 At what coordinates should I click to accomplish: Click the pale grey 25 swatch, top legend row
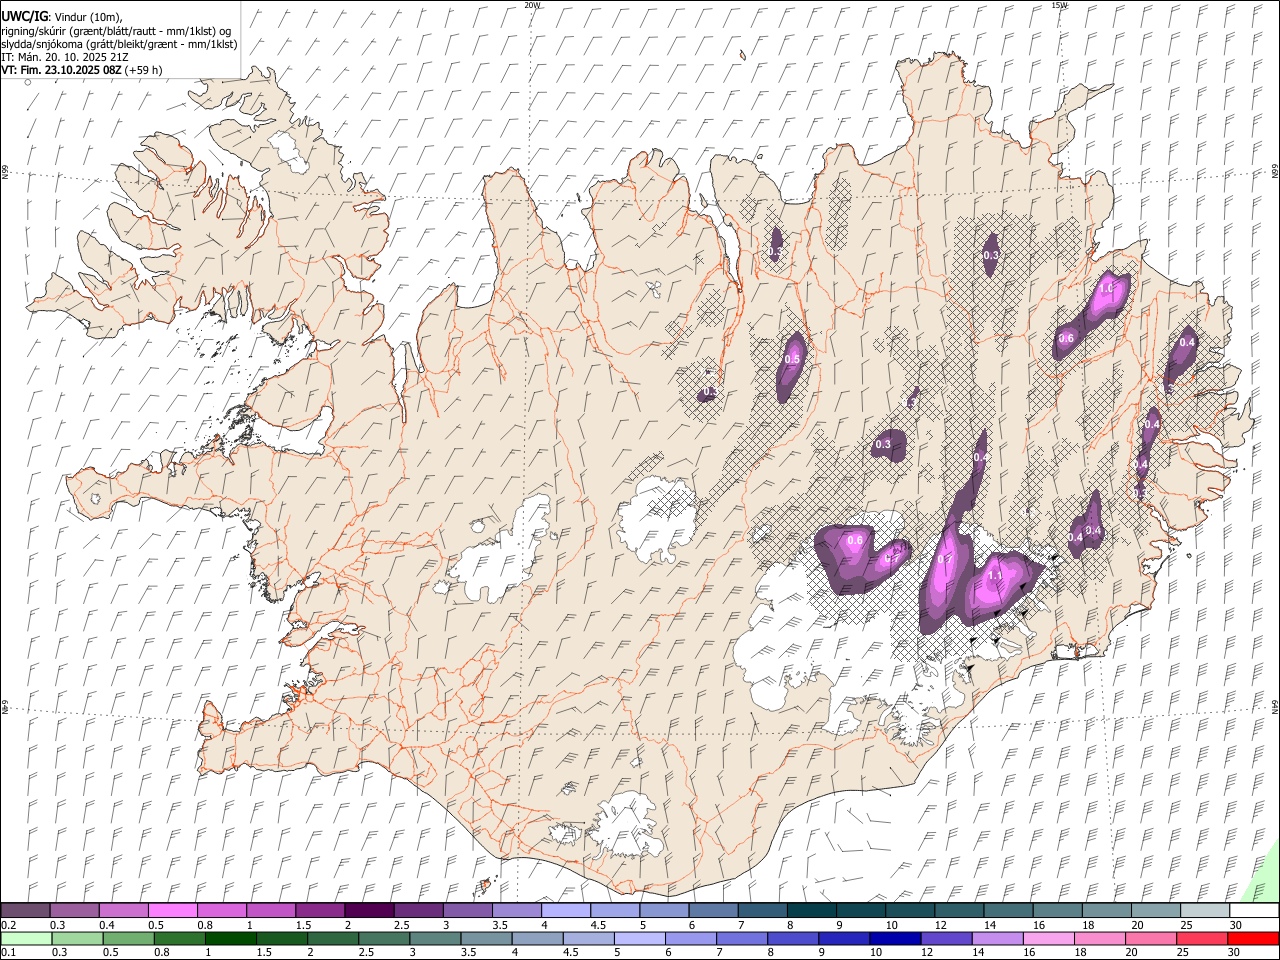[x=1204, y=910]
